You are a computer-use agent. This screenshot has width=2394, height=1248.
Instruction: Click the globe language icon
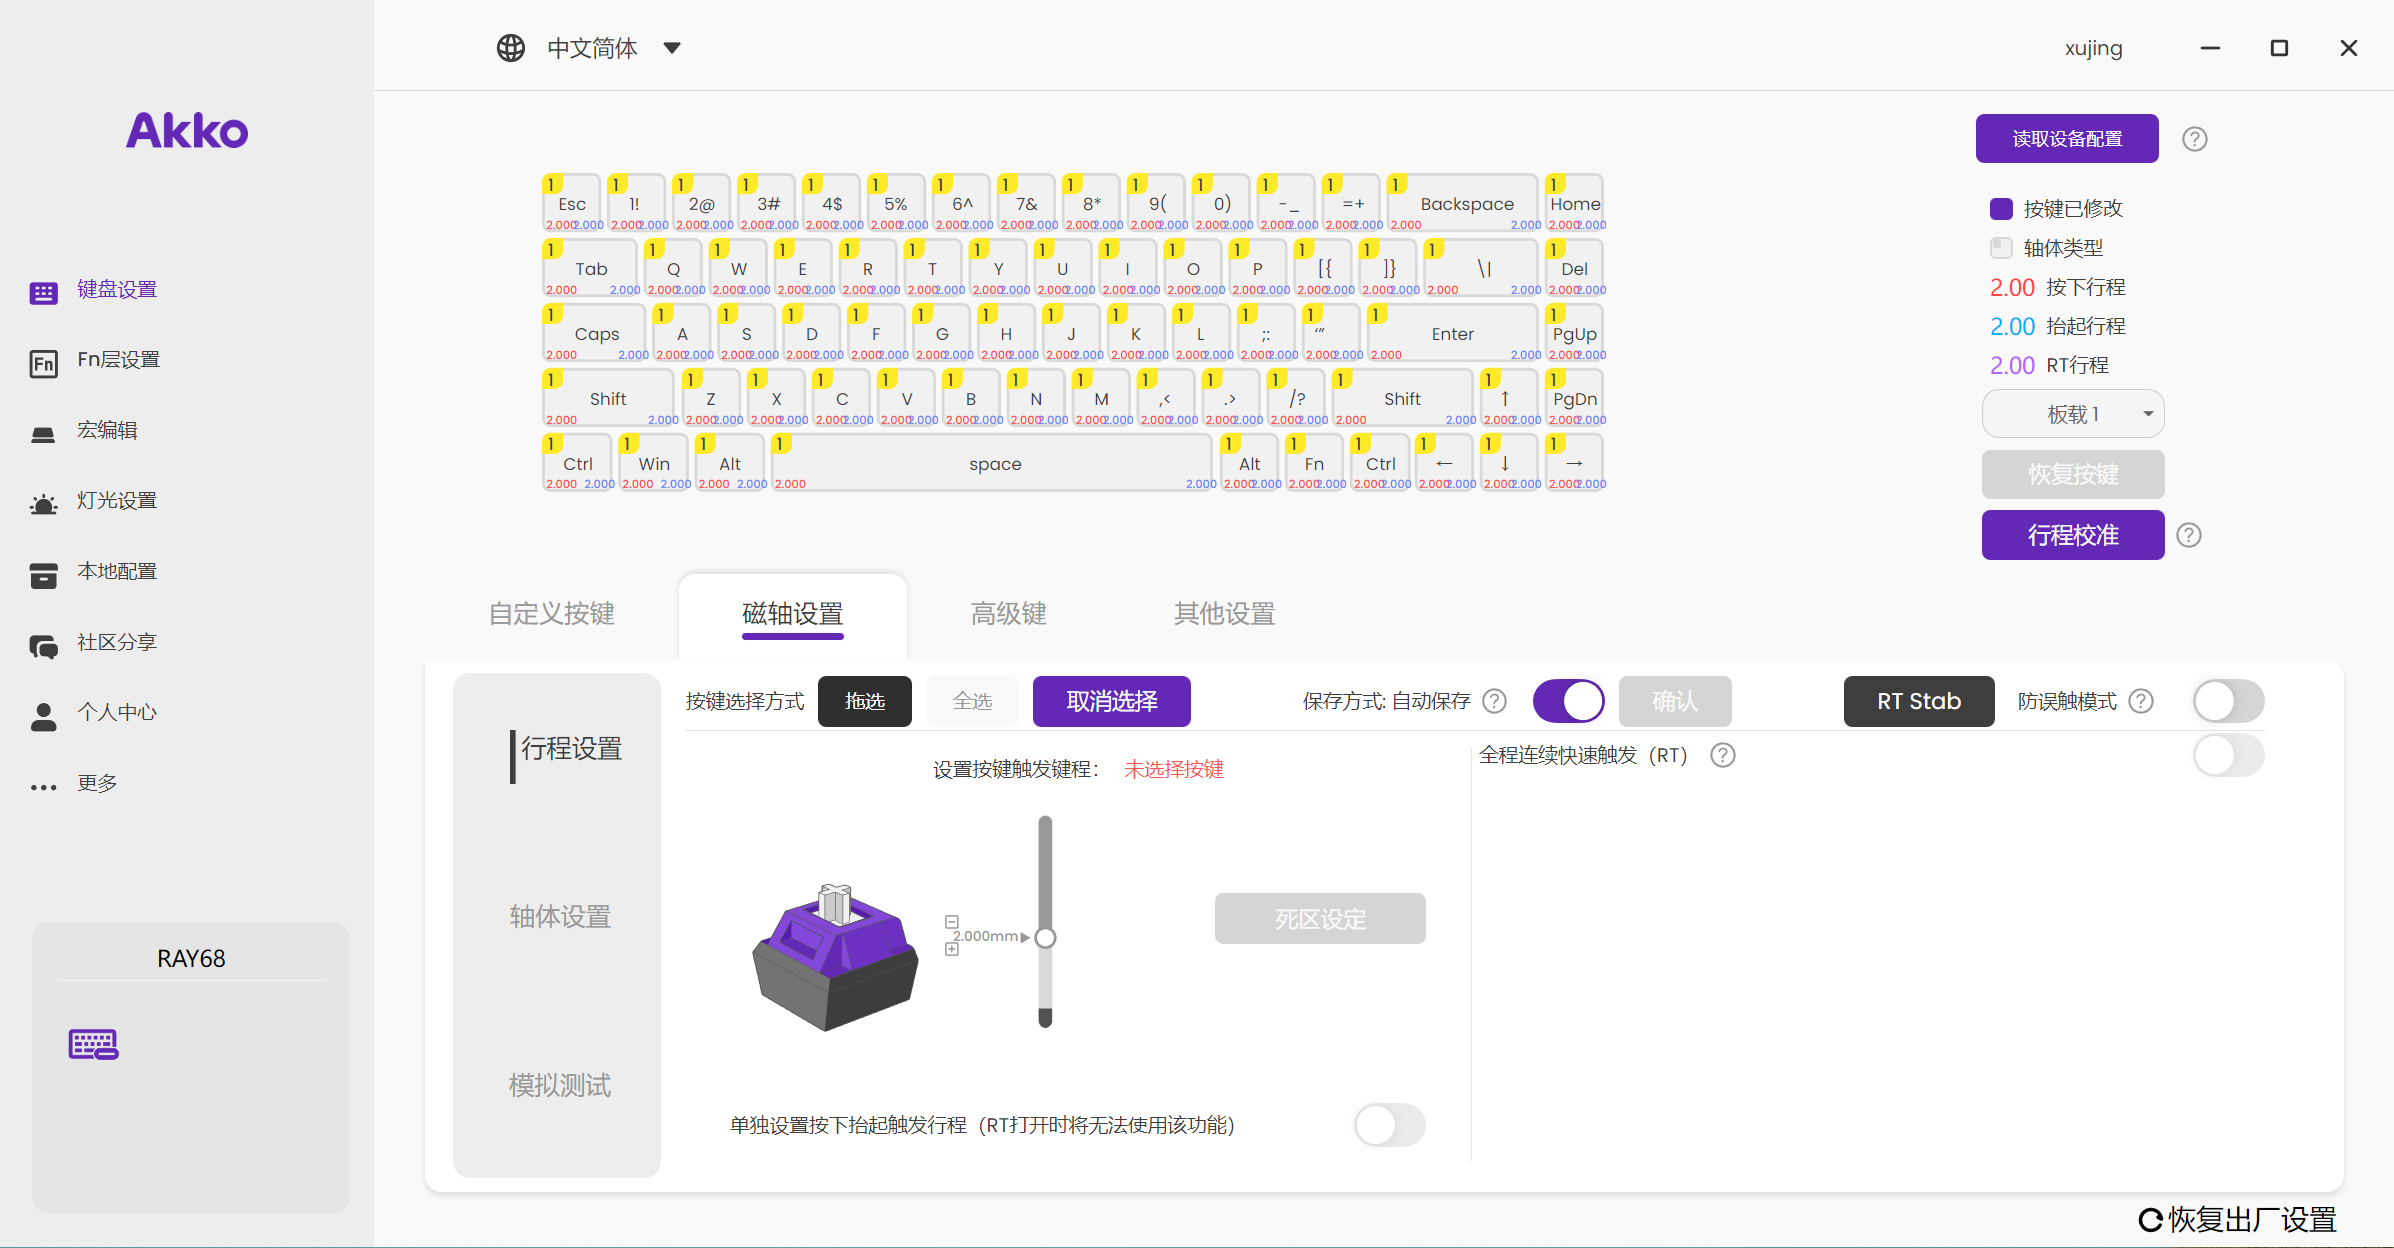click(511, 48)
